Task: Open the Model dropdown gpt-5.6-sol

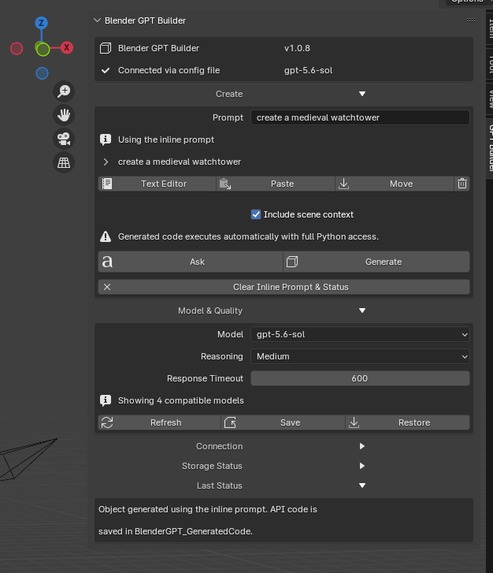Action: pos(360,334)
